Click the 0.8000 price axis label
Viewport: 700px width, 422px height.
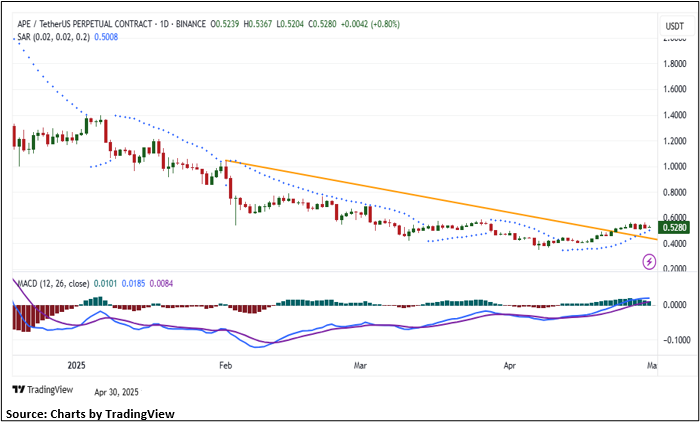(674, 192)
